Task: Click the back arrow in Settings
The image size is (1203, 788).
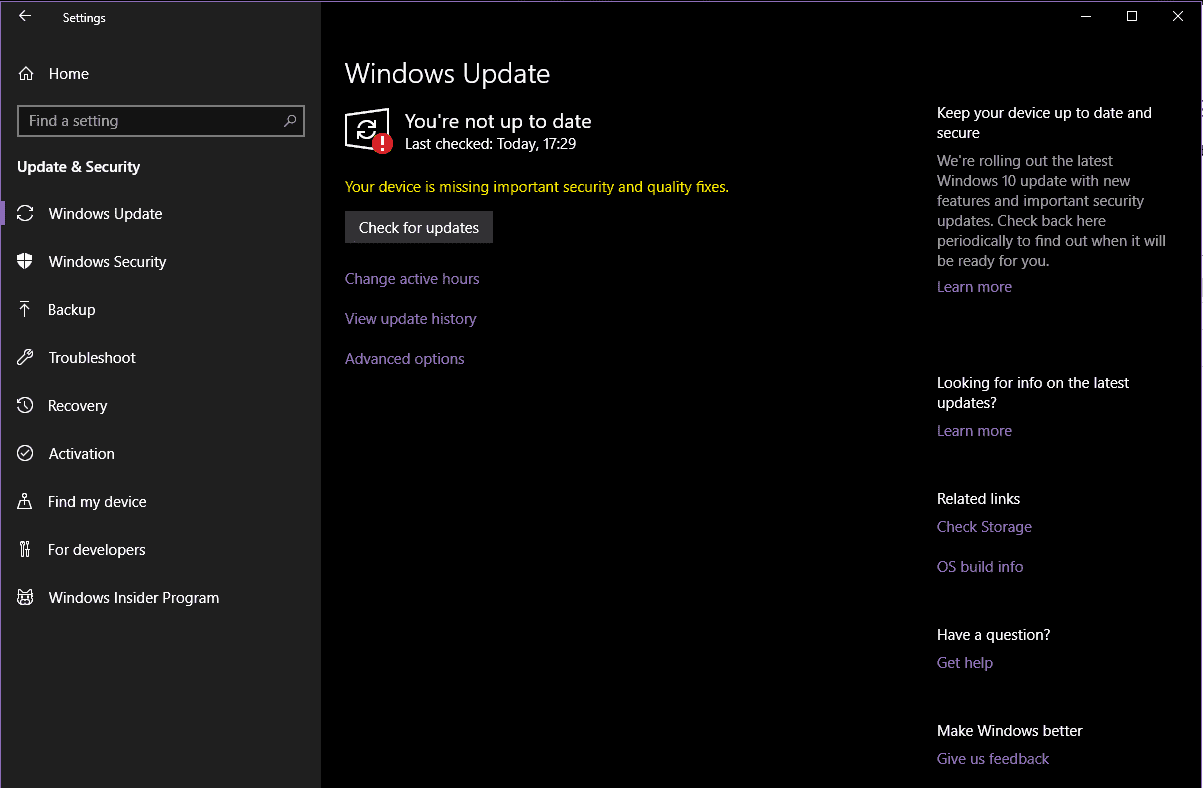Action: pyautogui.click(x=25, y=16)
